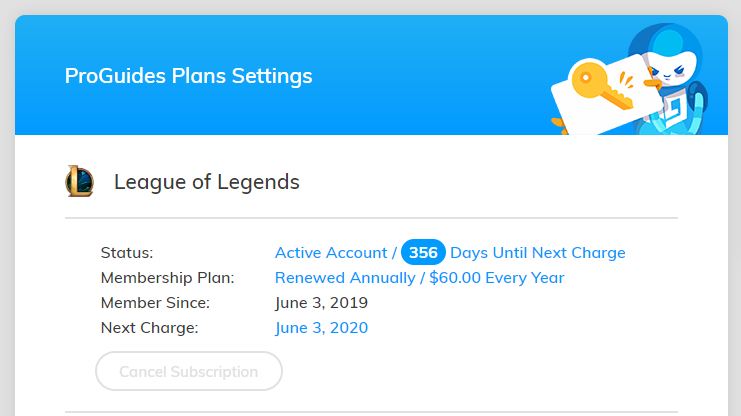The height and width of the screenshot is (416, 741).
Task: Click the League of Legends game icon
Action: [x=80, y=181]
